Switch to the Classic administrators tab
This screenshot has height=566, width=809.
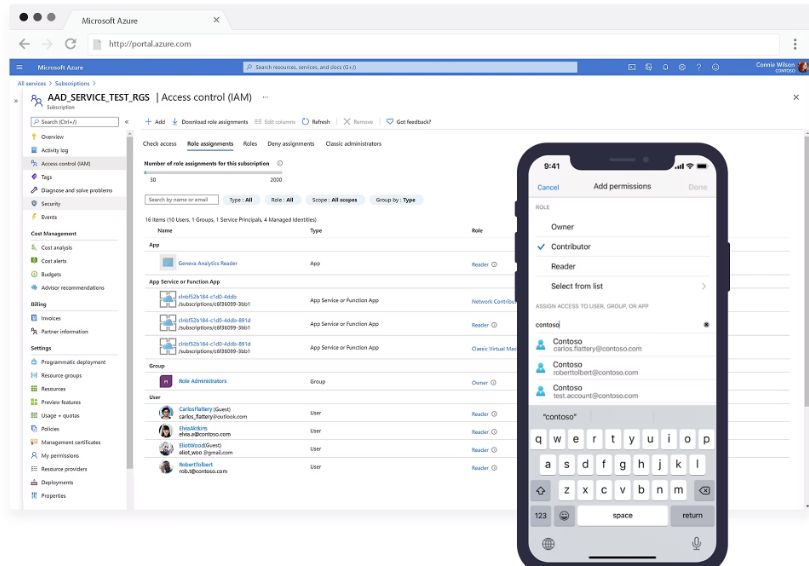click(x=353, y=144)
